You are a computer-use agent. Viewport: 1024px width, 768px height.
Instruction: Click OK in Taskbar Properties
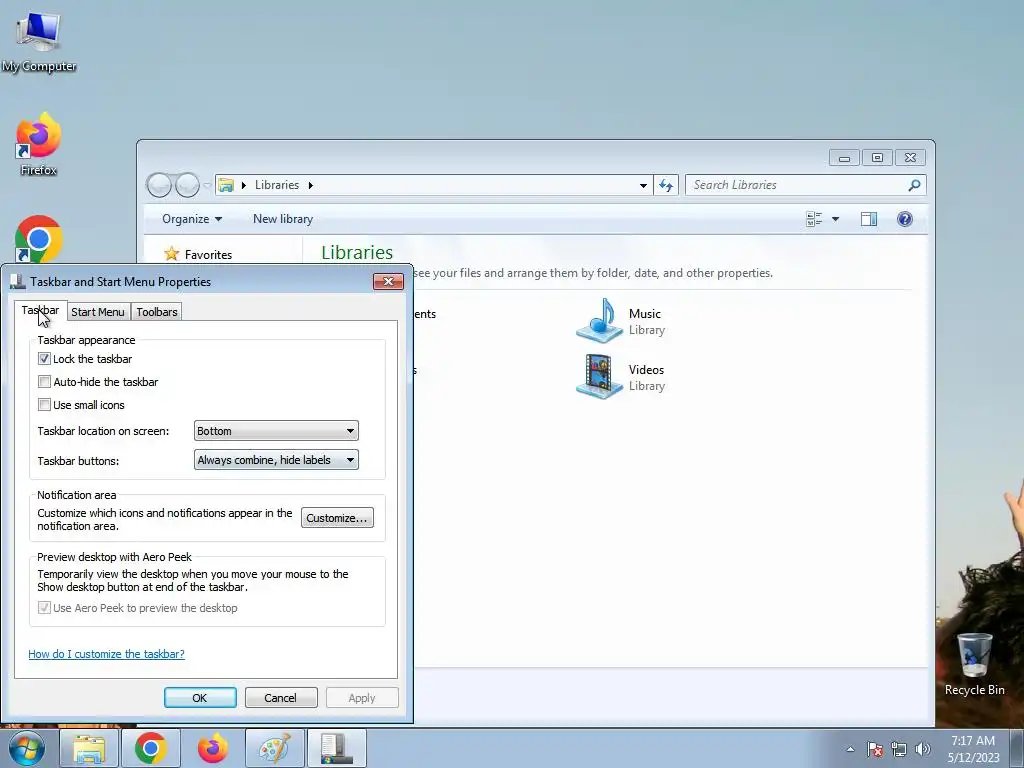(x=200, y=697)
